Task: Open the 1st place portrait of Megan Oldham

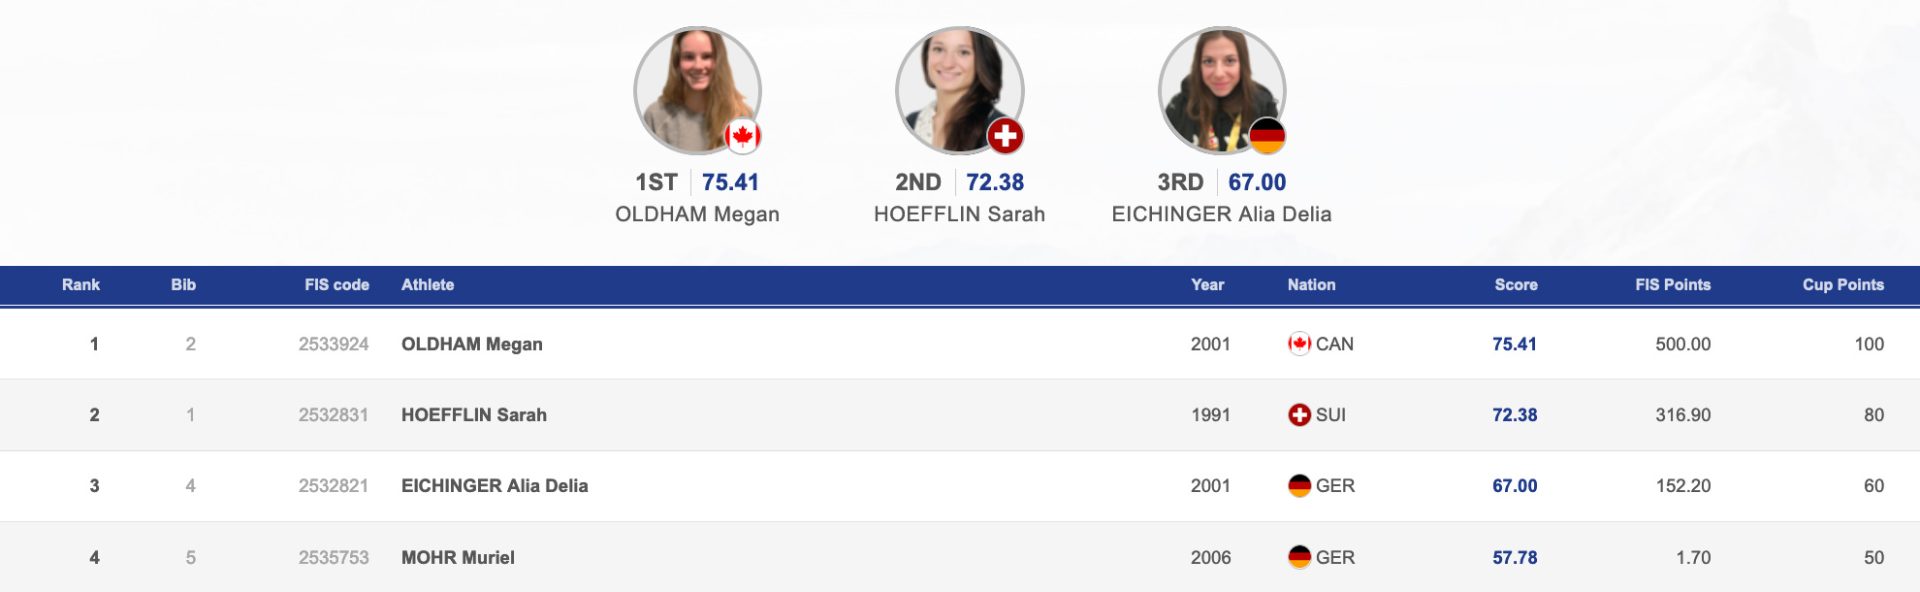Action: (x=697, y=90)
